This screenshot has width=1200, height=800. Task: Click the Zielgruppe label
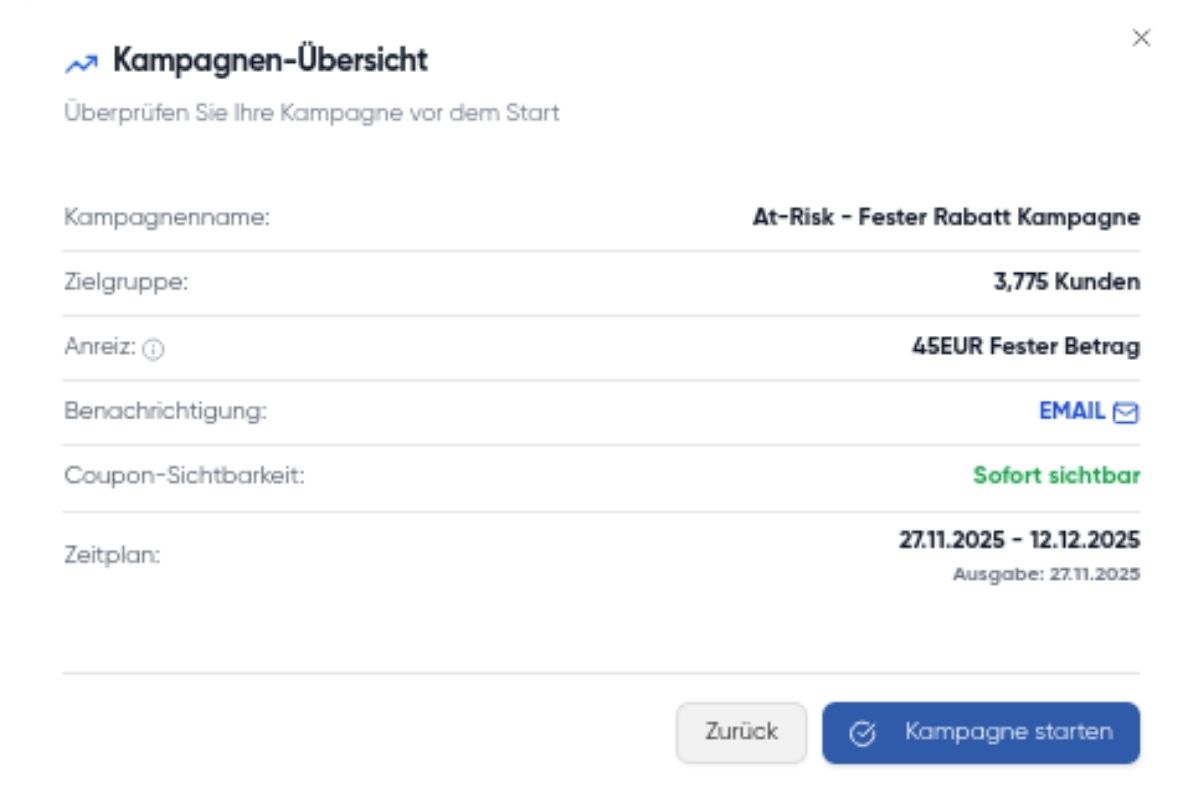pyautogui.click(x=126, y=282)
